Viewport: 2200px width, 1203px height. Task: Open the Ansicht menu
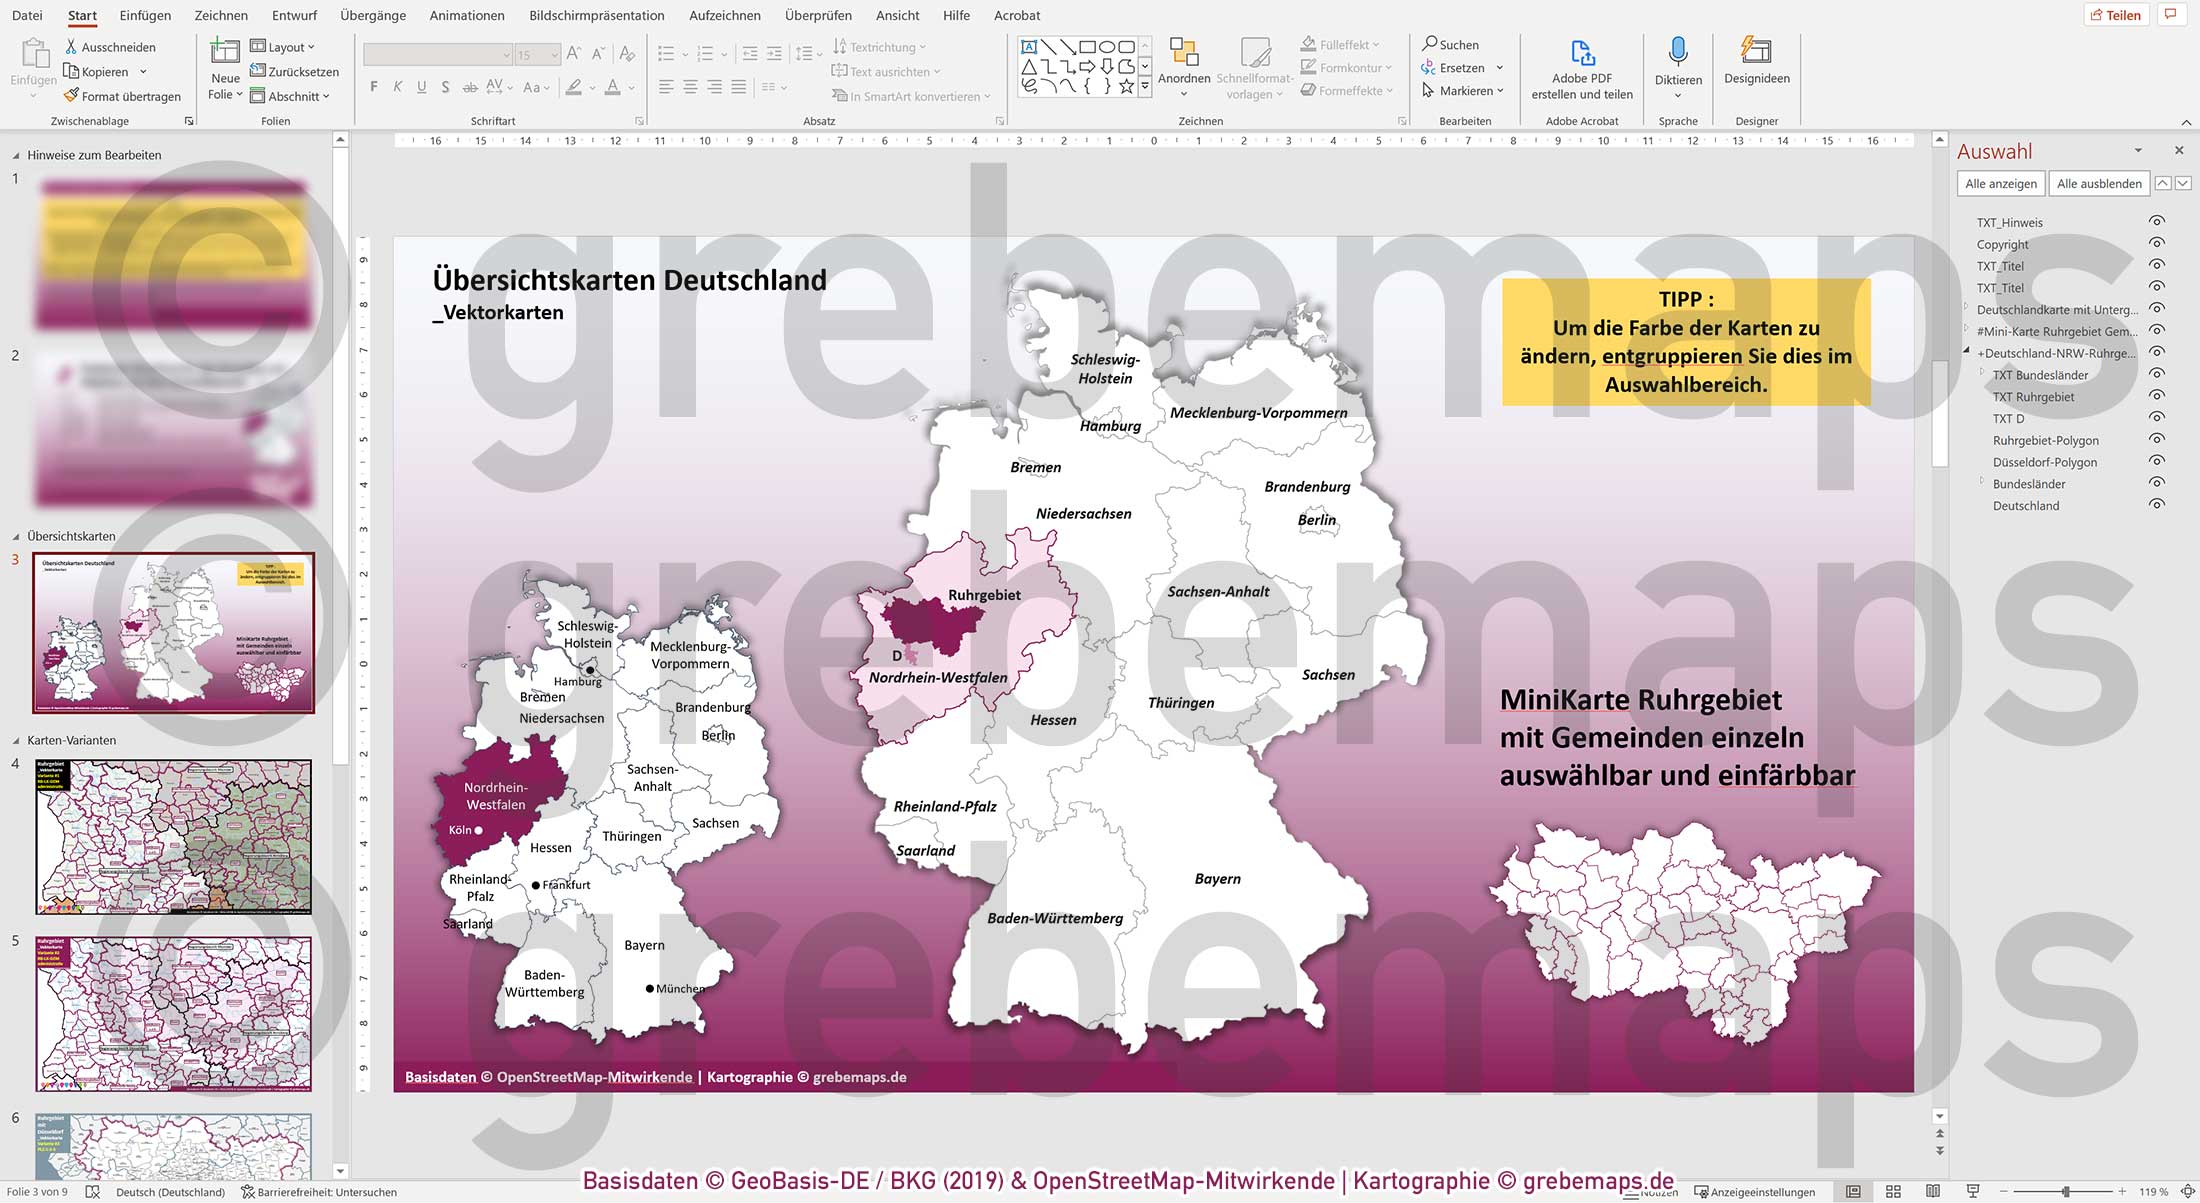pyautogui.click(x=897, y=15)
